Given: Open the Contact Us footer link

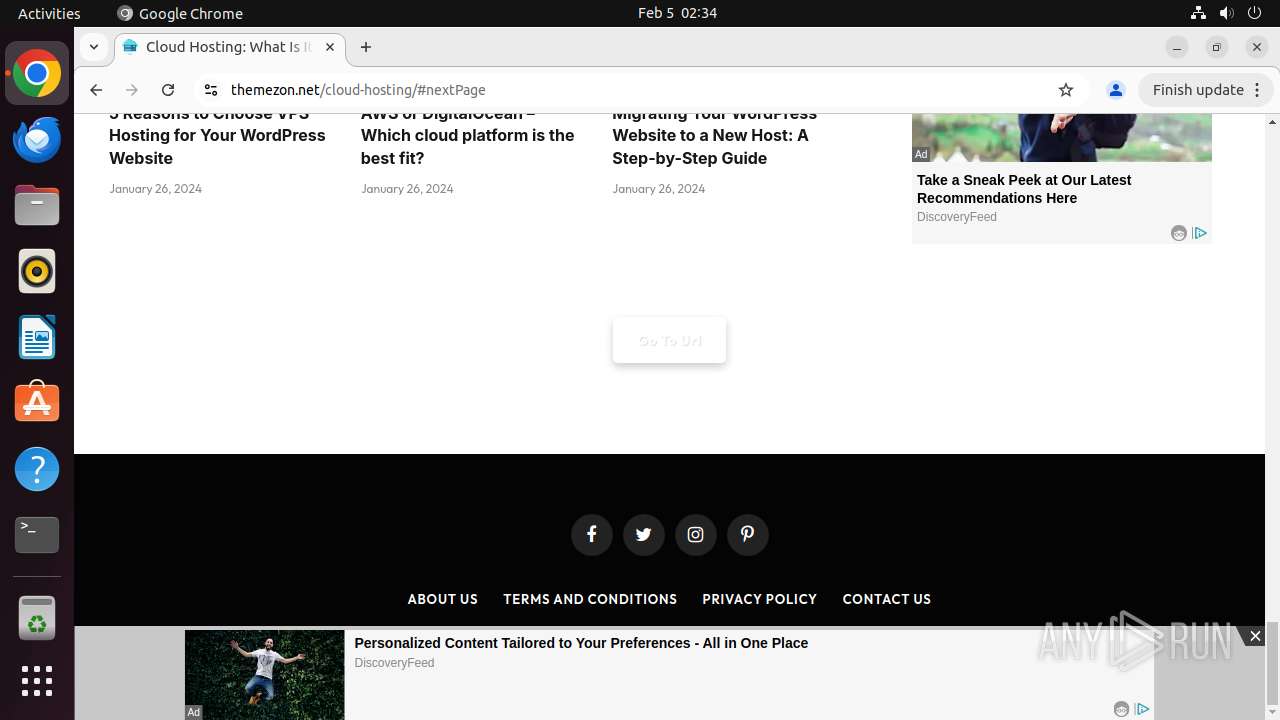Looking at the screenshot, I should click(x=886, y=599).
